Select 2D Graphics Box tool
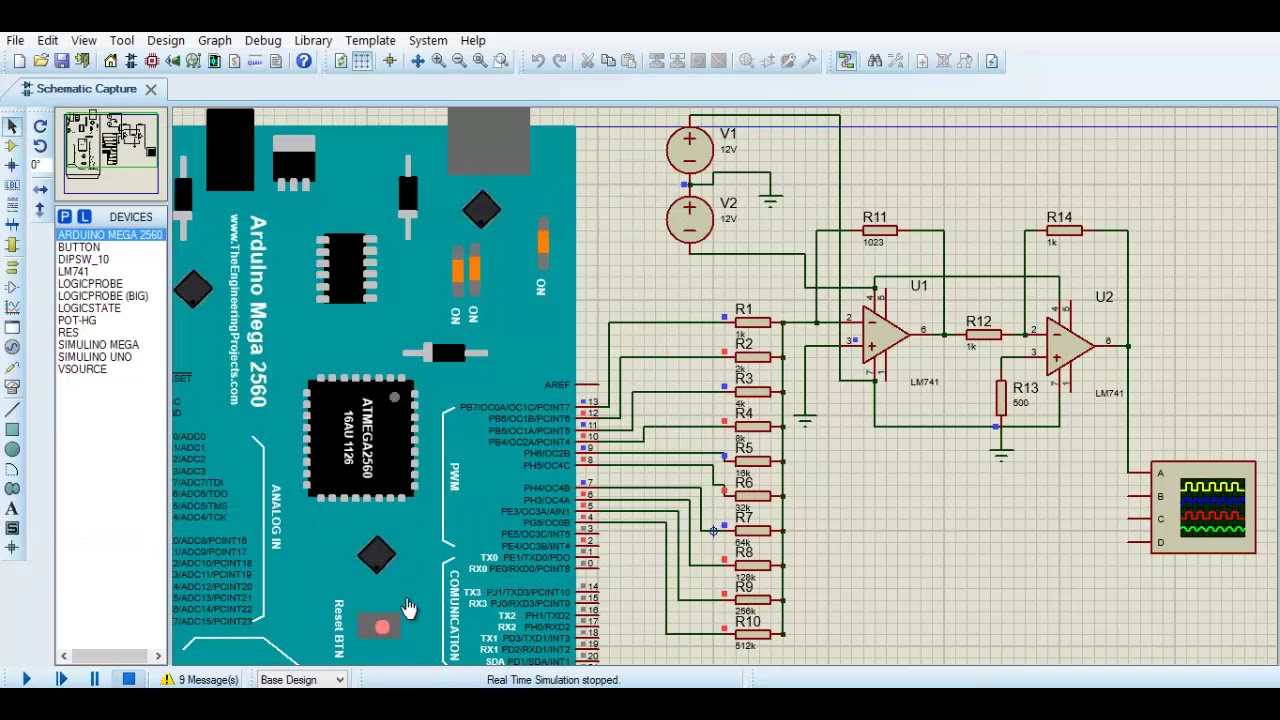 12,429
